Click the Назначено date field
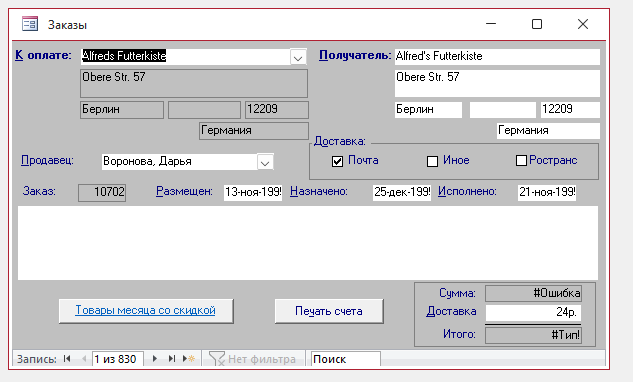Image resolution: width=633 pixels, height=382 pixels. click(402, 192)
